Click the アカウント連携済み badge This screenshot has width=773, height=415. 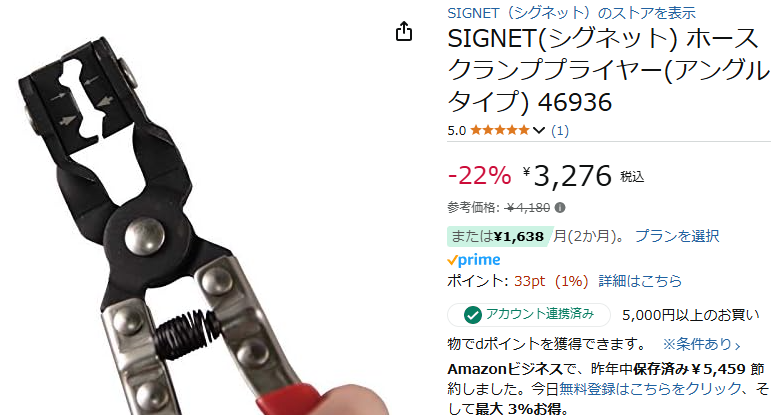529,314
